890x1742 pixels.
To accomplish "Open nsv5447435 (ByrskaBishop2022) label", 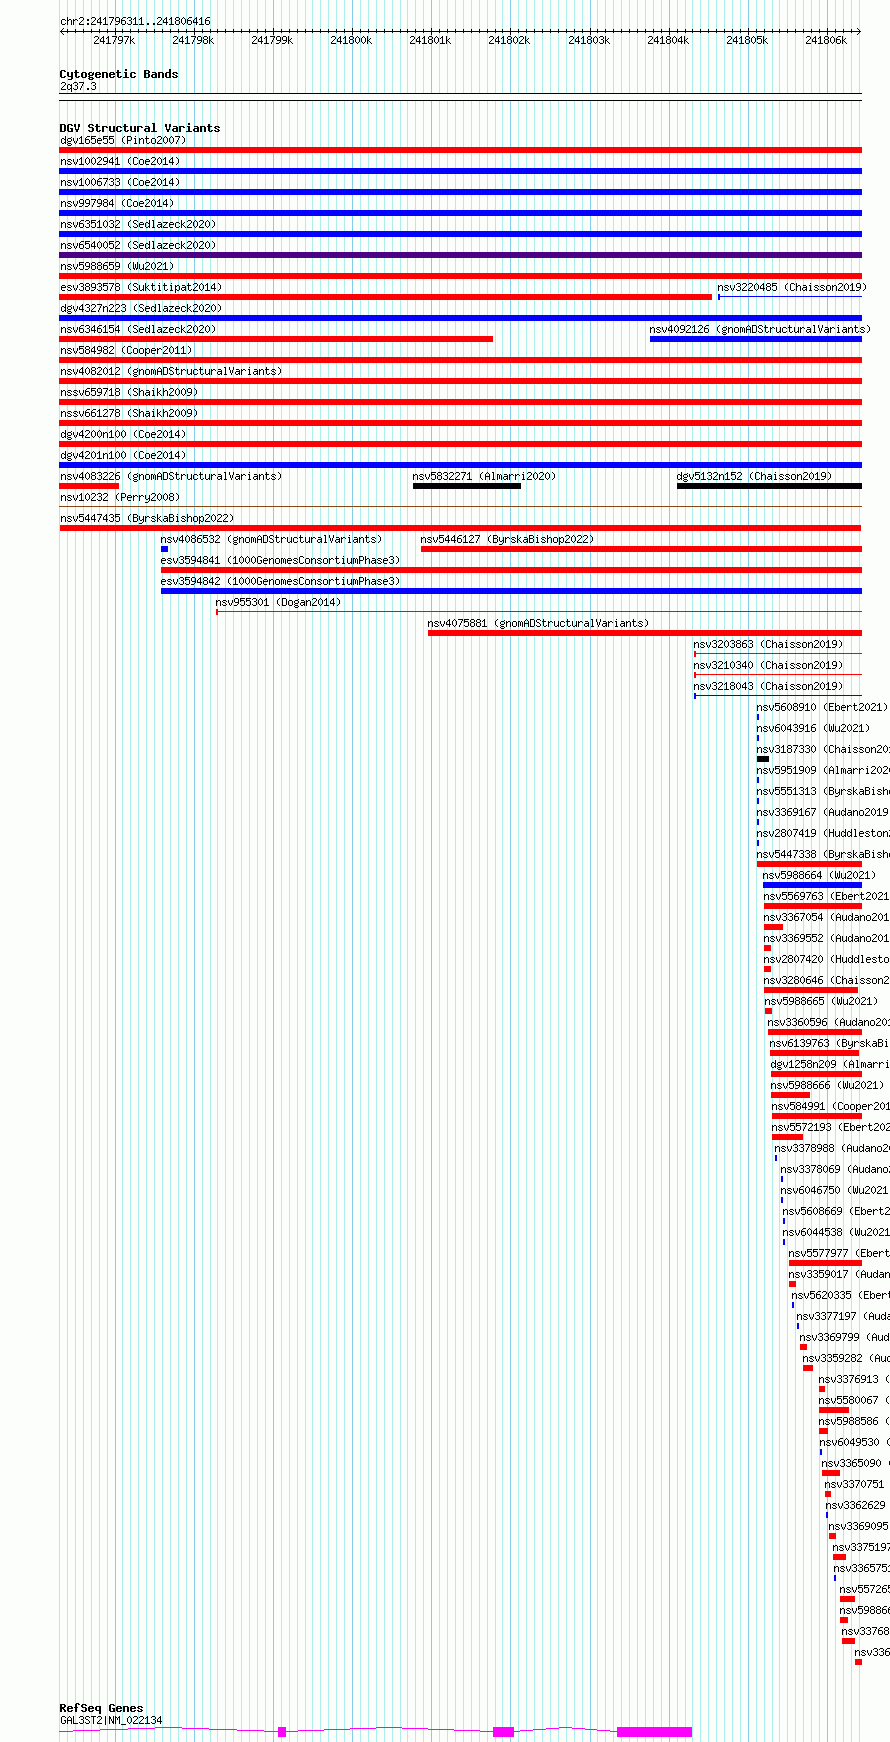I will pyautogui.click(x=147, y=519).
